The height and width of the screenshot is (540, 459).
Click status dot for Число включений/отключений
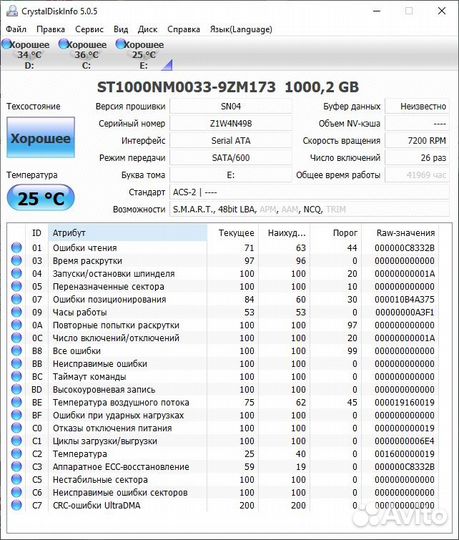[x=16, y=338]
